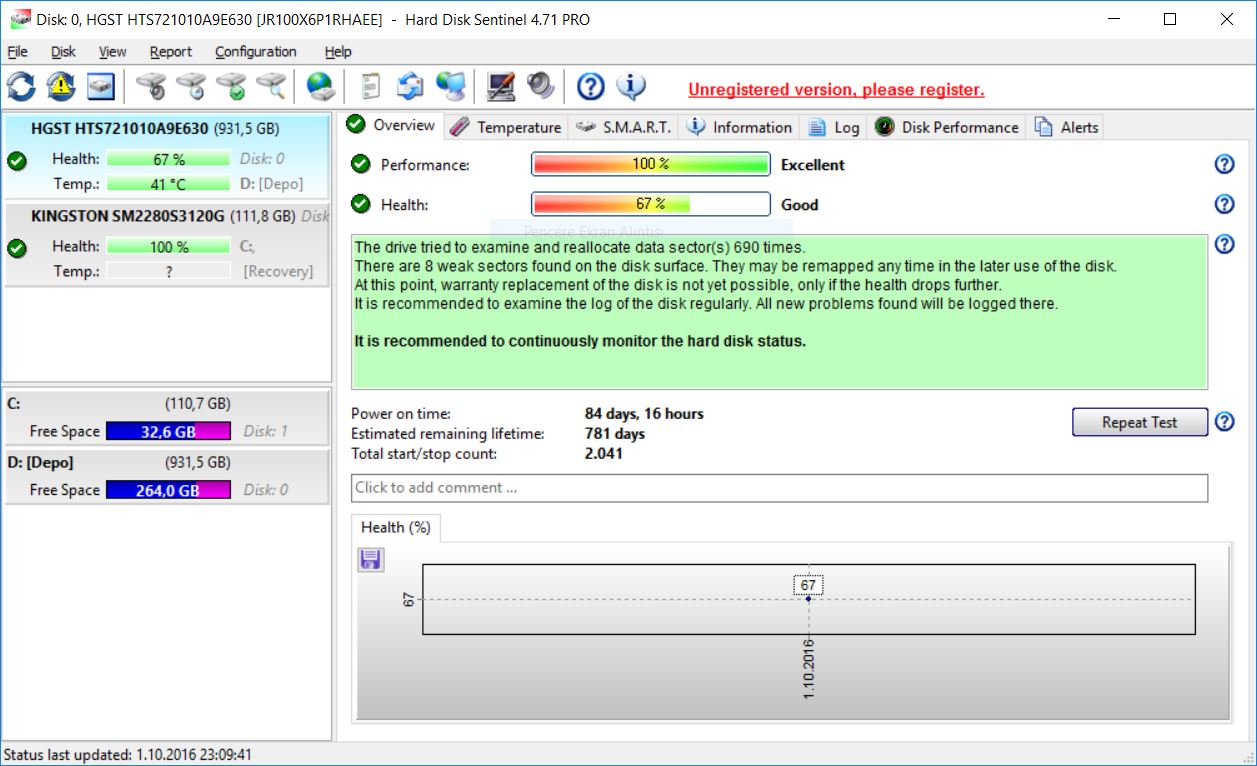This screenshot has height=766, width=1257.
Task: Switch to the Temperature tab
Action: tap(506, 127)
